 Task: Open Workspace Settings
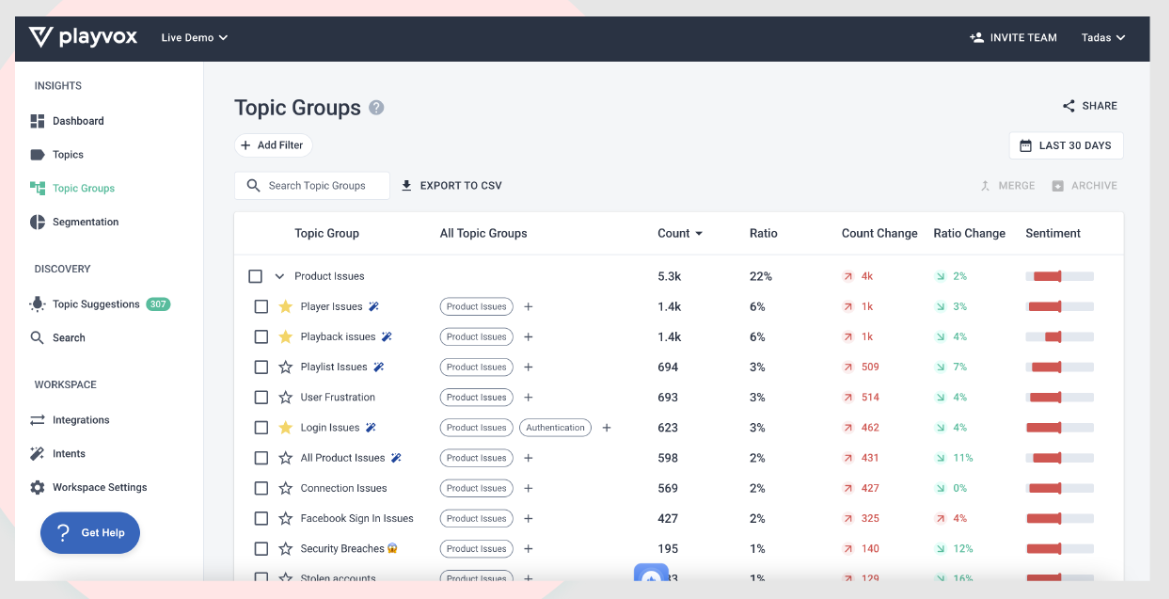click(x=88, y=487)
